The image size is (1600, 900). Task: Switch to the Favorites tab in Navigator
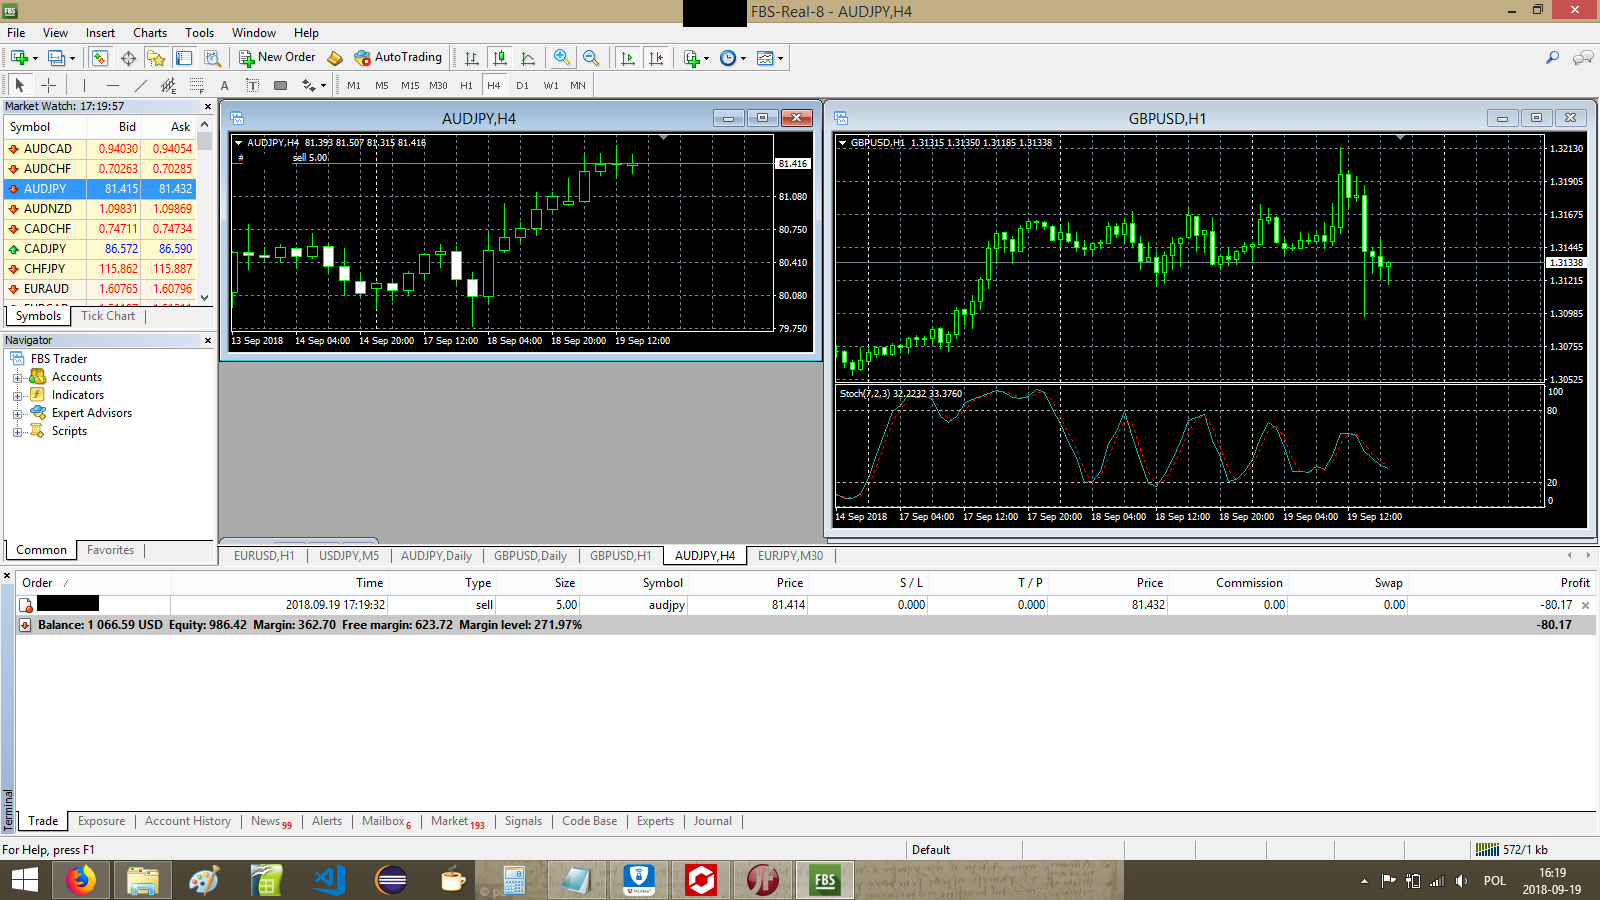[110, 550]
